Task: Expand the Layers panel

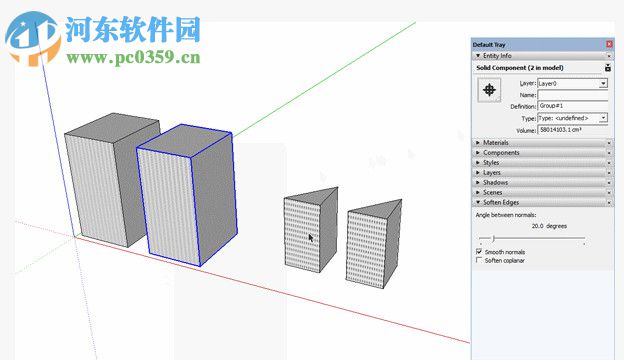Action: pos(478,172)
